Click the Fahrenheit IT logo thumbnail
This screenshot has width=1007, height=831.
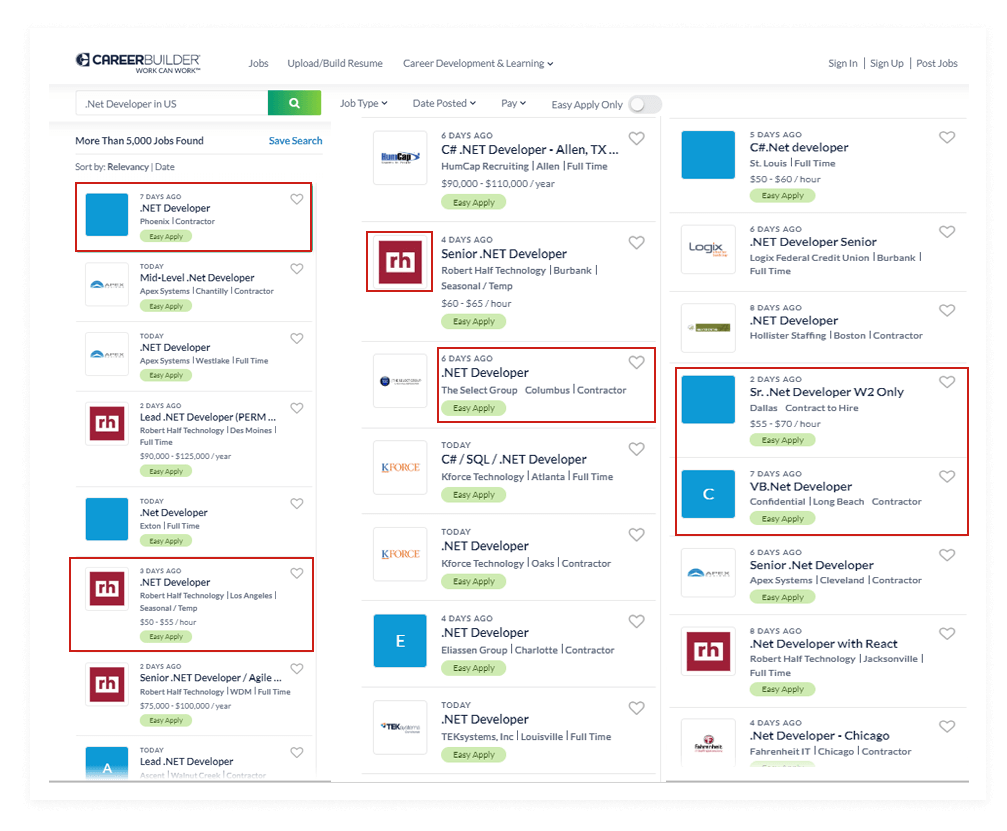708,742
